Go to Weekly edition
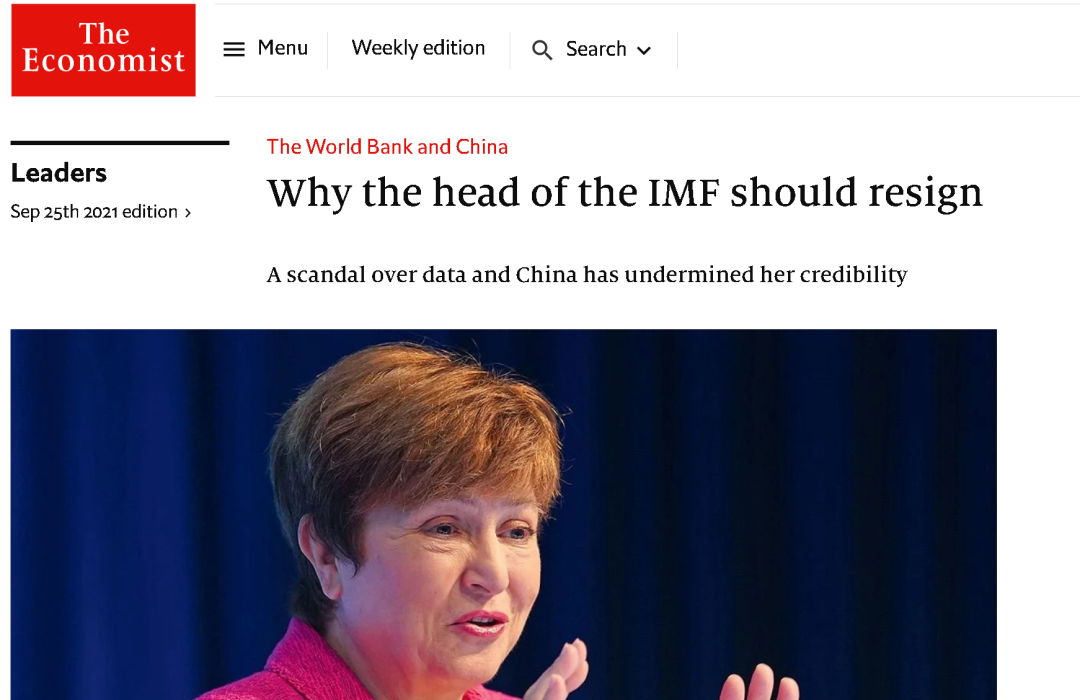Image resolution: width=1080 pixels, height=700 pixels. (x=418, y=48)
